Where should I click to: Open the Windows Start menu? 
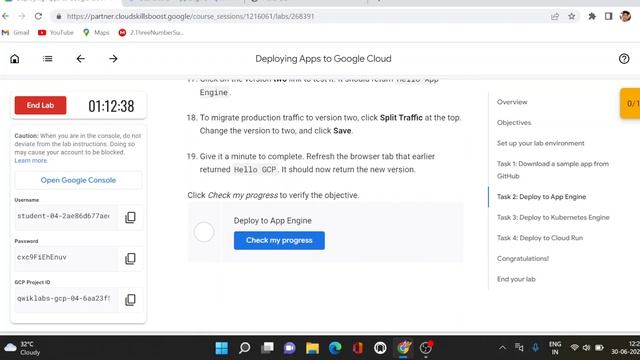[222, 348]
